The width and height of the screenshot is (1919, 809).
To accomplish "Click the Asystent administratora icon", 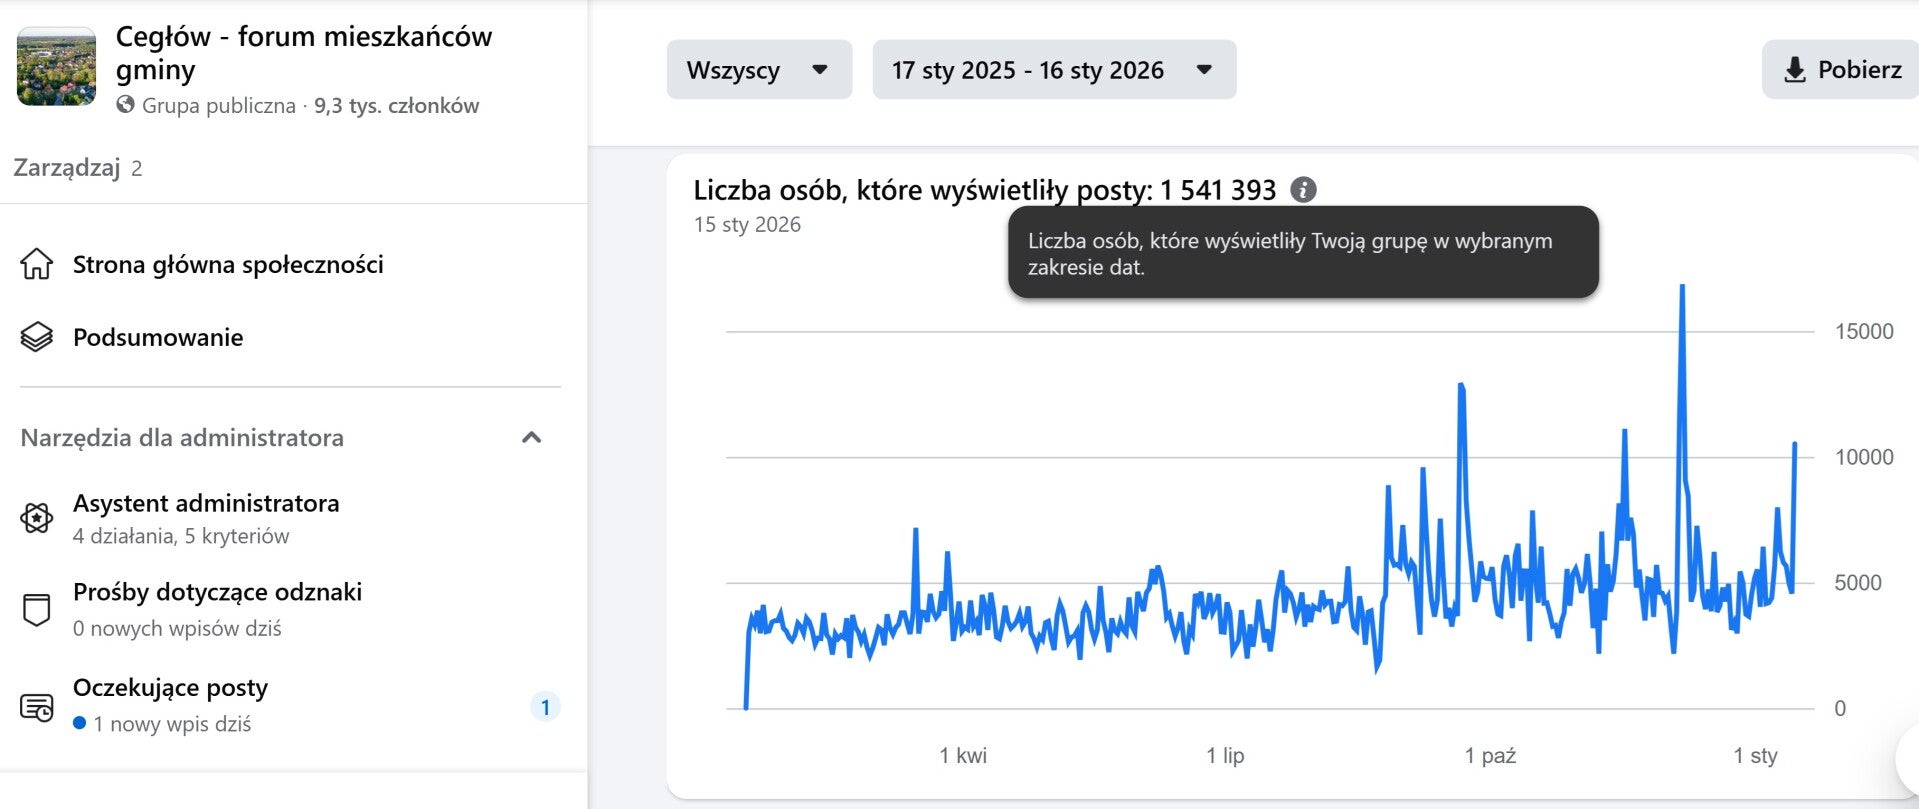I will [x=37, y=518].
